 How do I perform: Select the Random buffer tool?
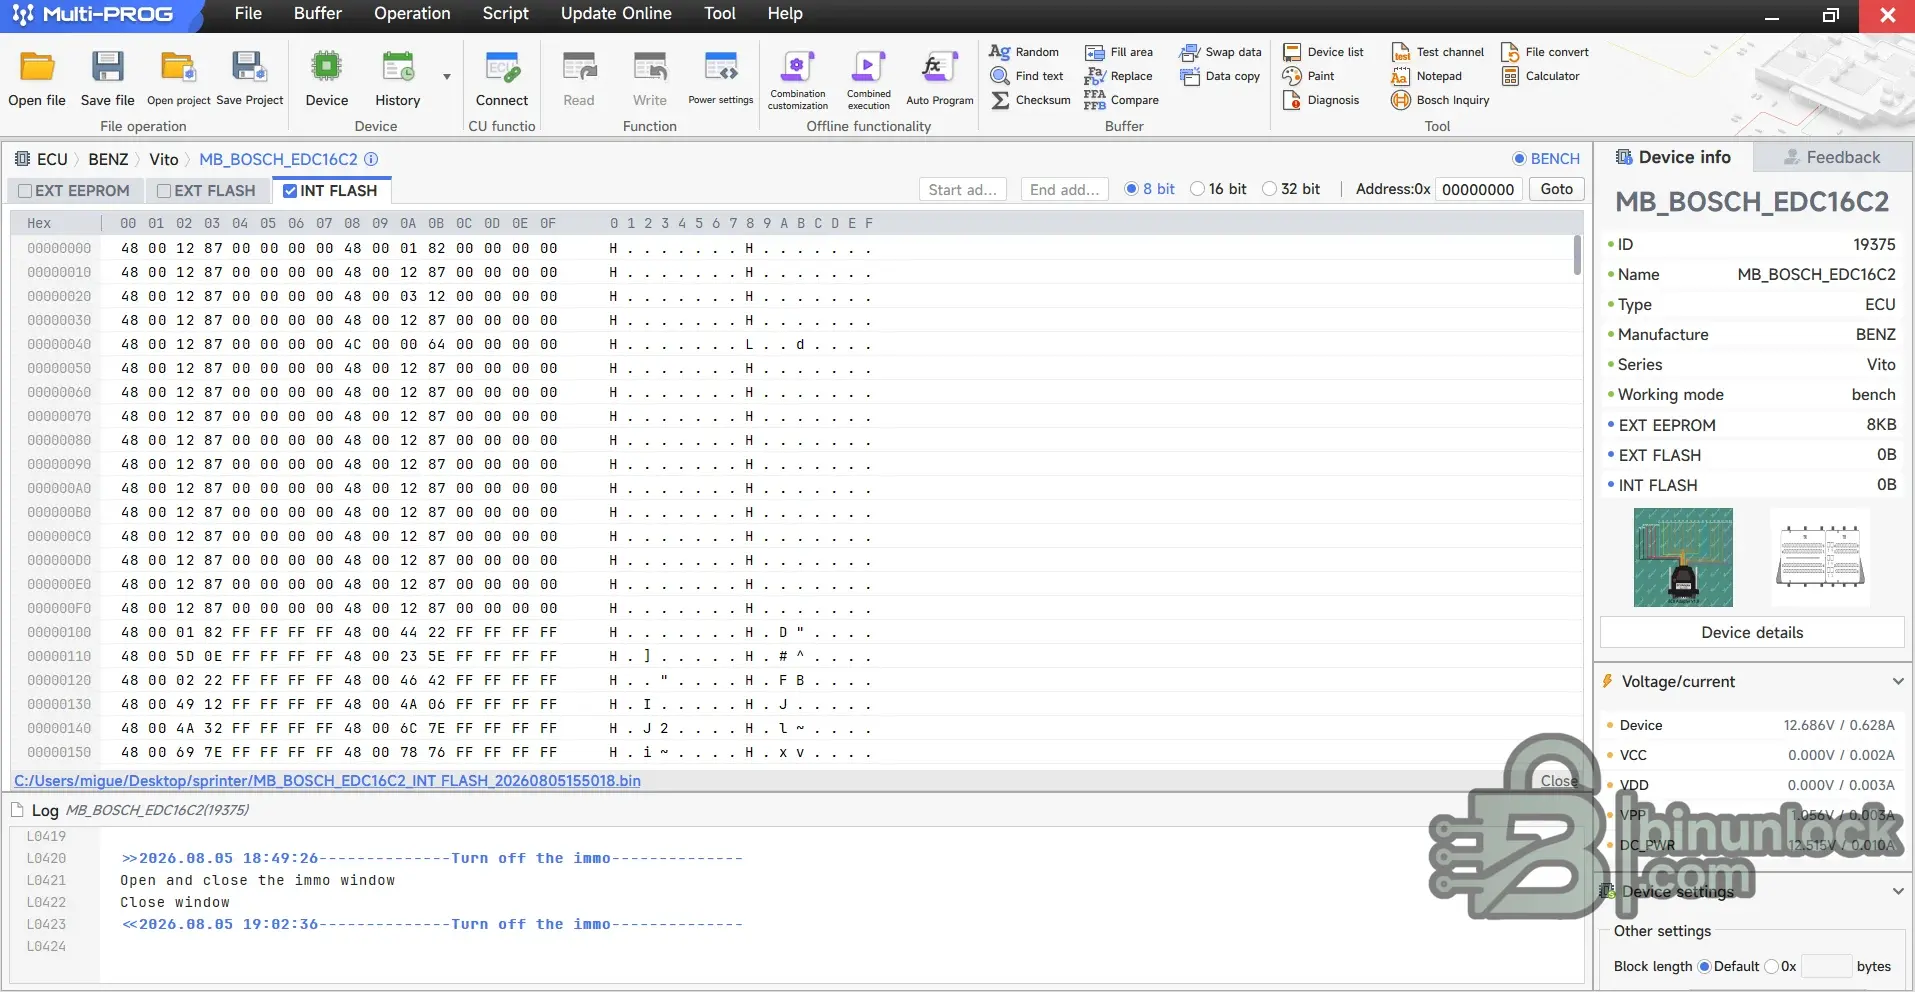pyautogui.click(x=1024, y=52)
